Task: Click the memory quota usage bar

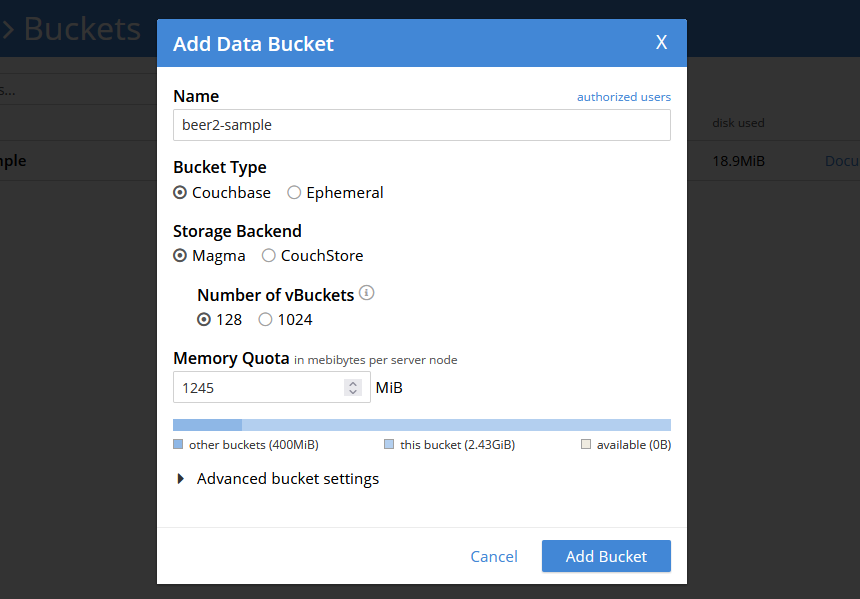Action: click(x=422, y=425)
